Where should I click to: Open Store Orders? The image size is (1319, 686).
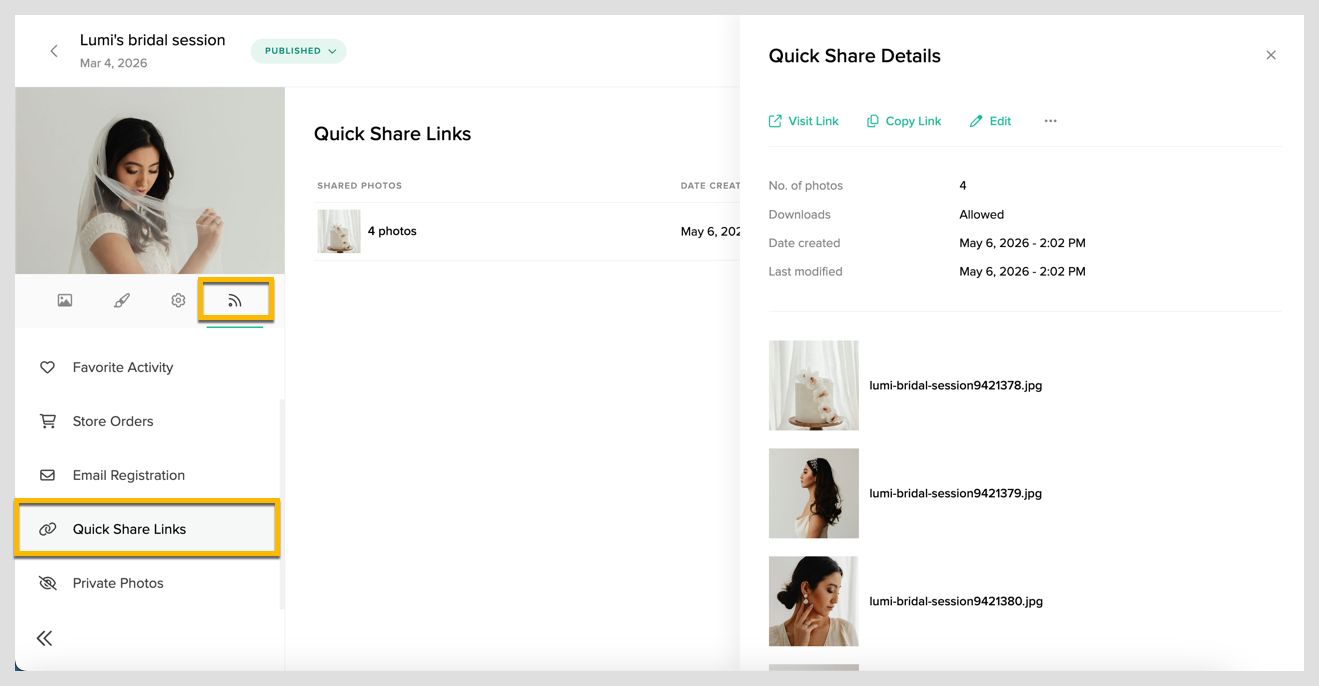[x=113, y=421]
